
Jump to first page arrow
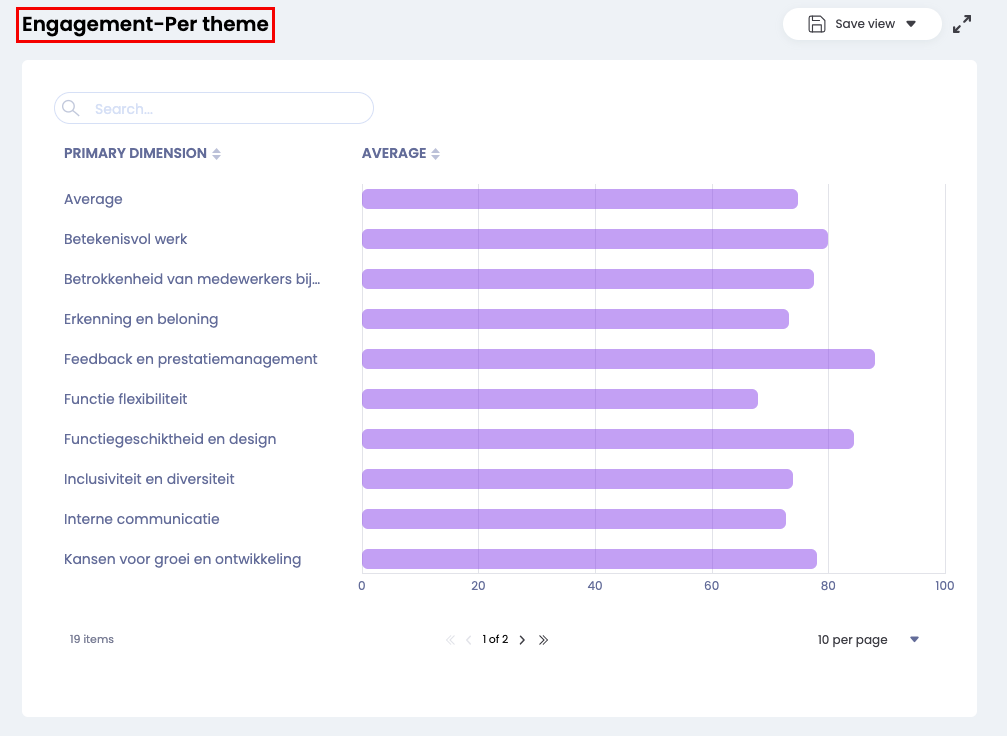pos(450,640)
